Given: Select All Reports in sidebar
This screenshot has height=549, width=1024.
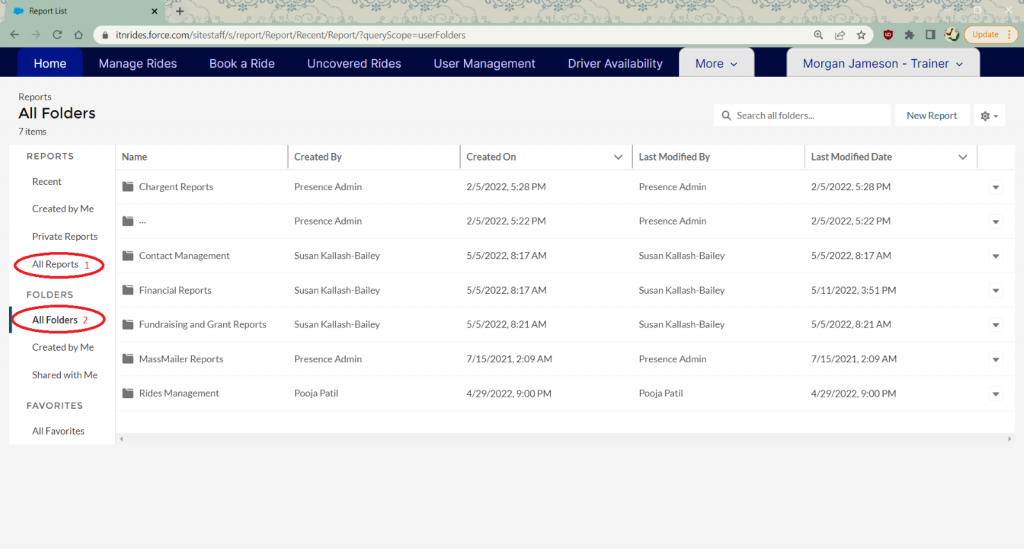Looking at the screenshot, I should 55,264.
